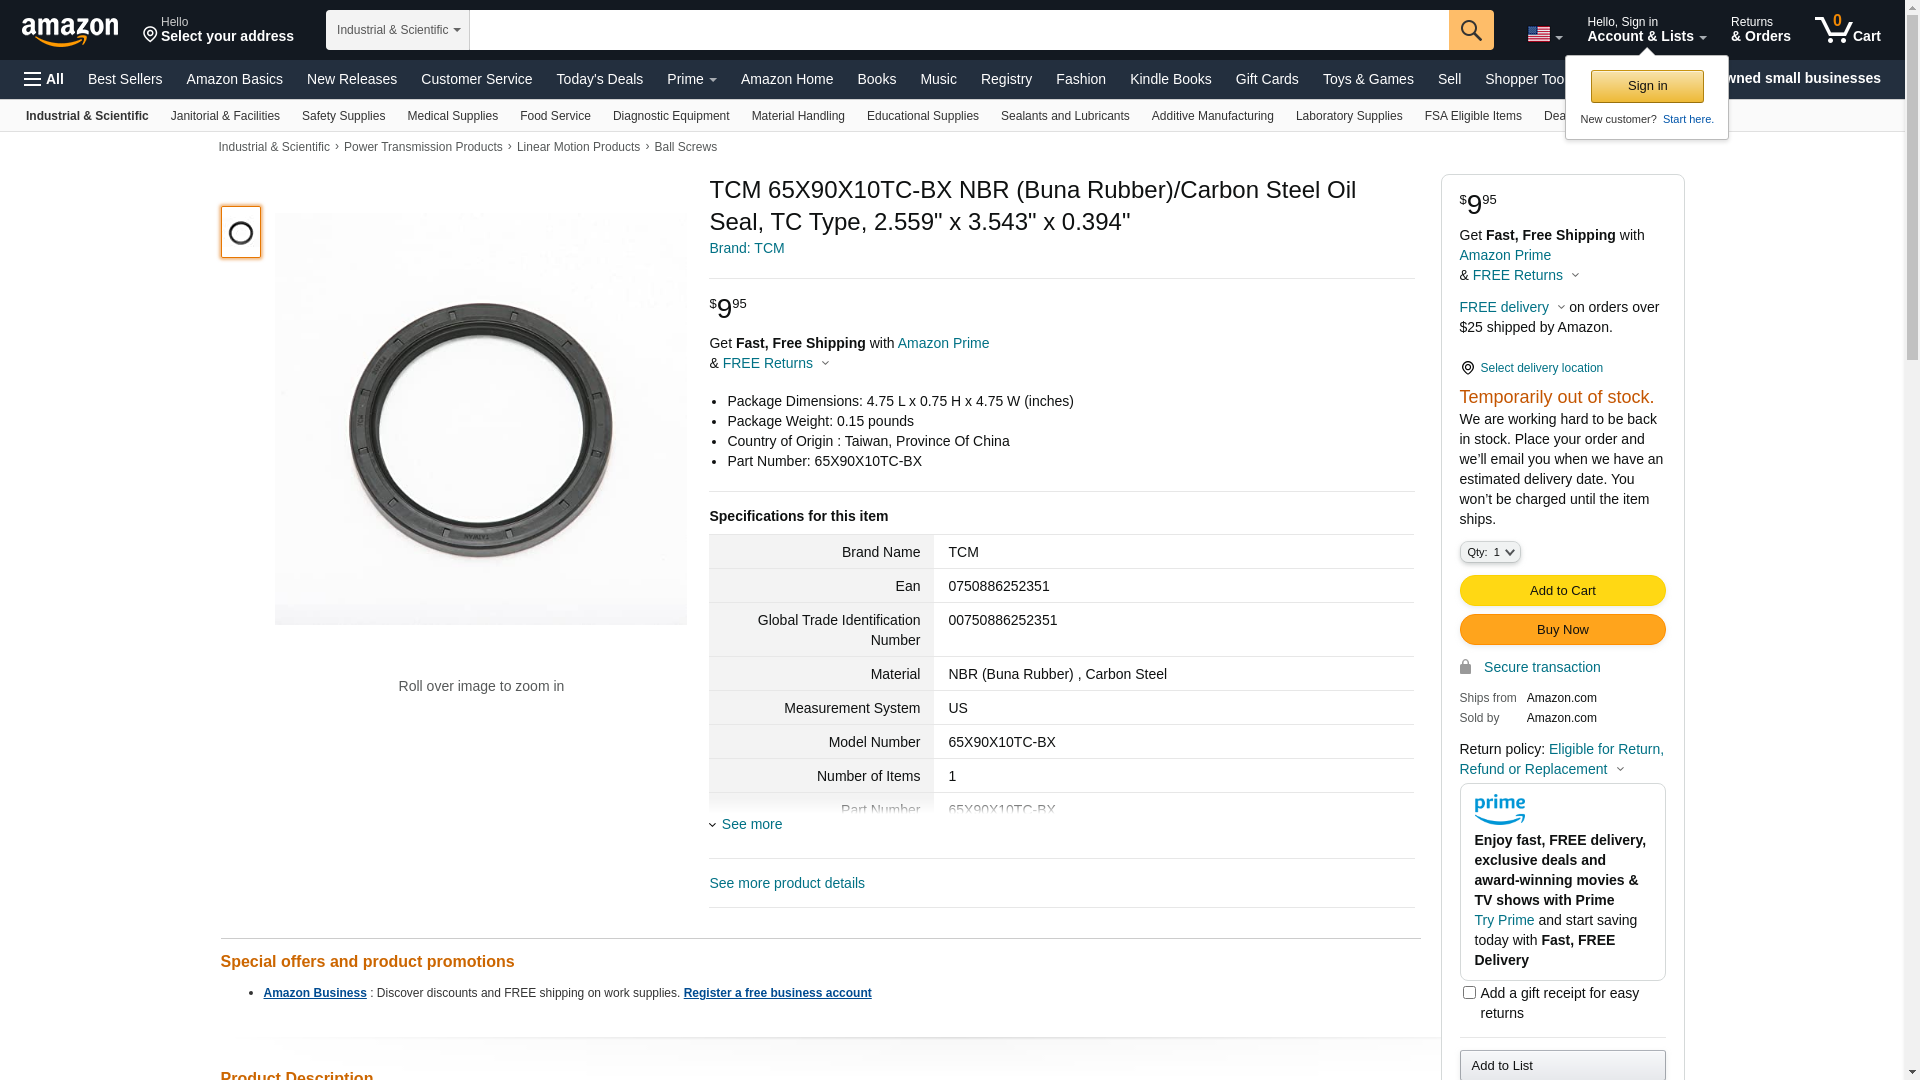Click the Brand: TCM link

point(746,248)
